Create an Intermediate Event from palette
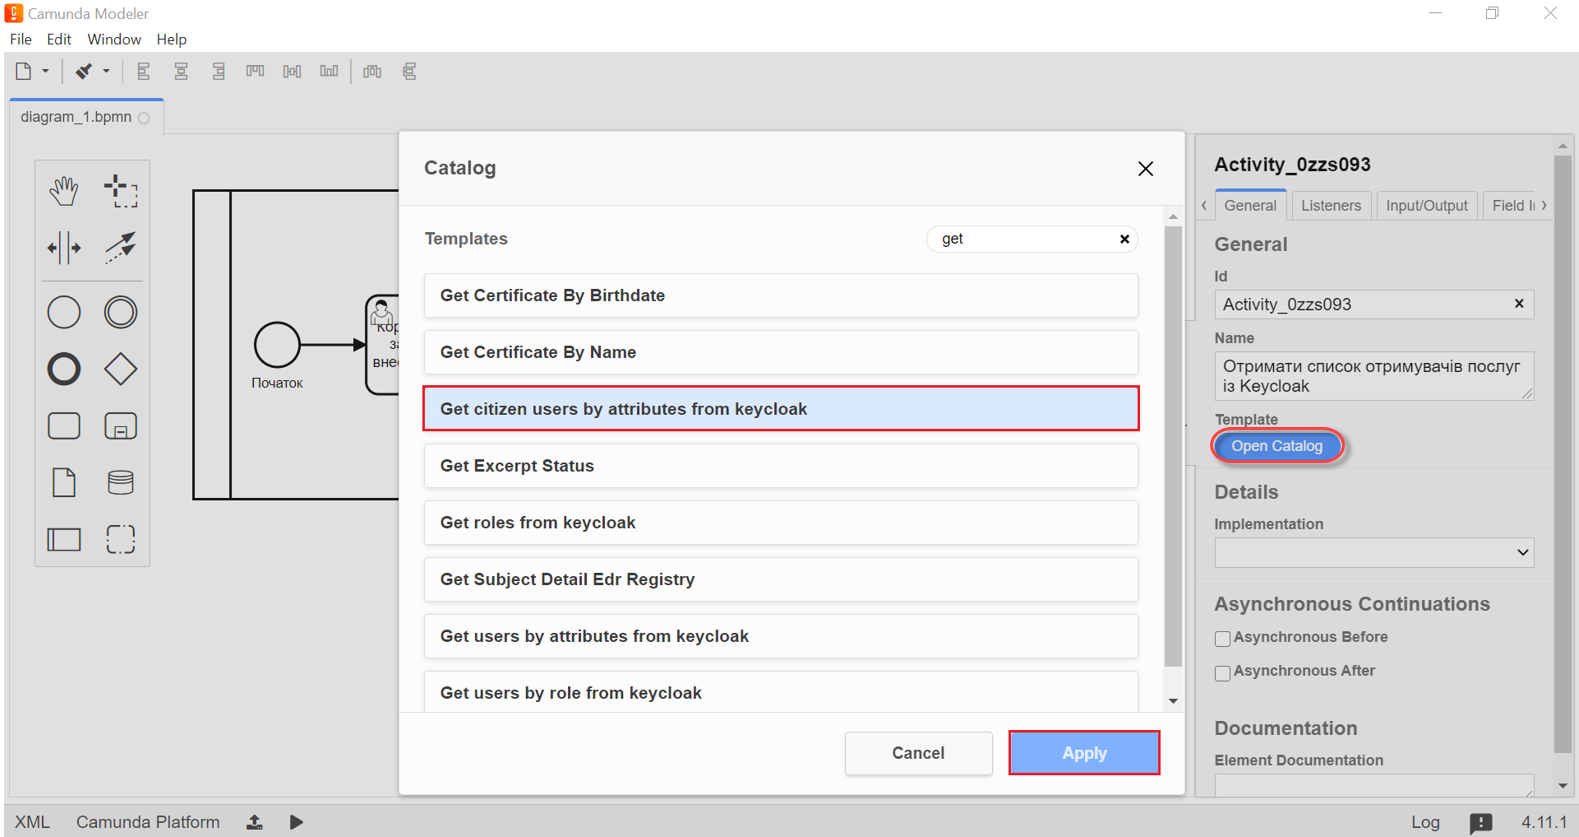 (121, 312)
